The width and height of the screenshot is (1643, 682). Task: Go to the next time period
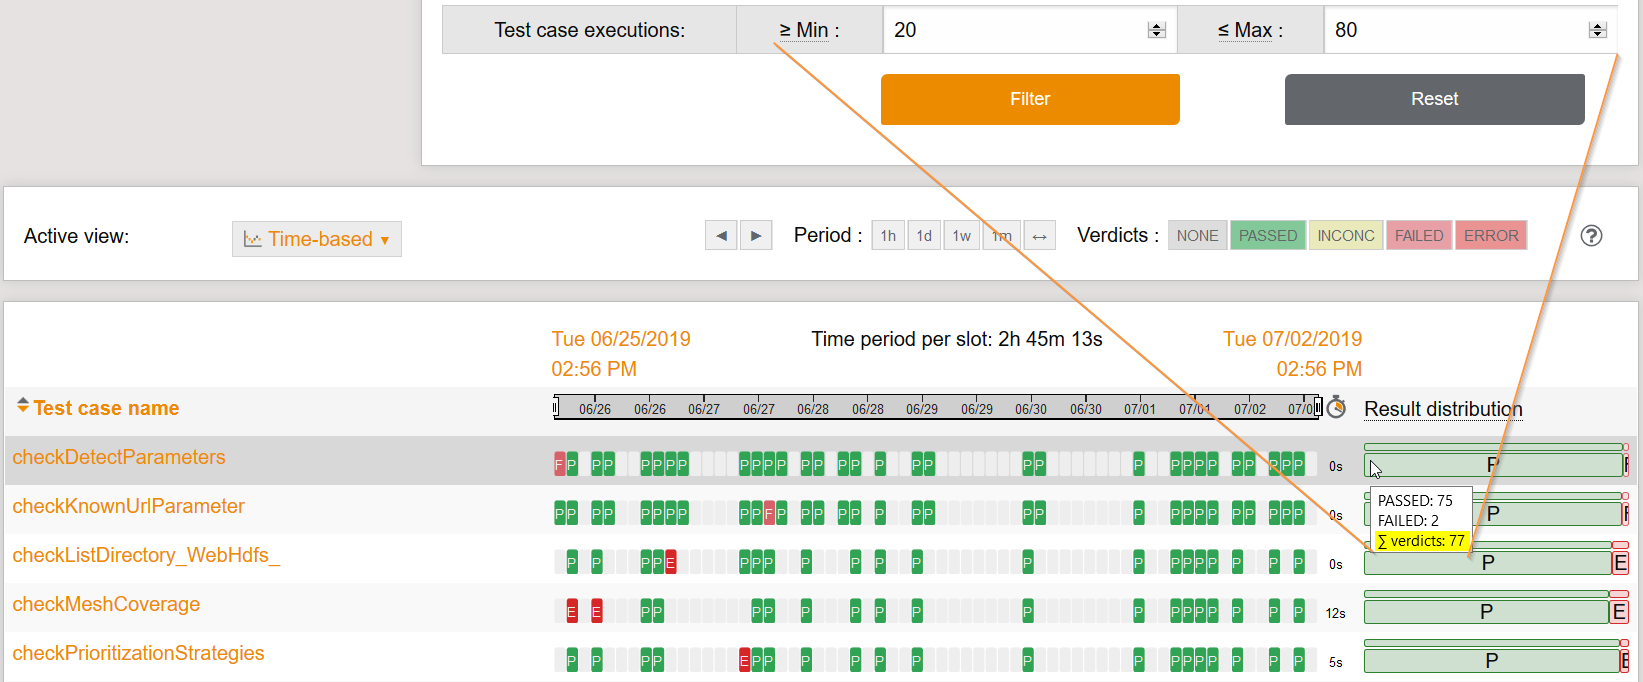[x=756, y=236]
